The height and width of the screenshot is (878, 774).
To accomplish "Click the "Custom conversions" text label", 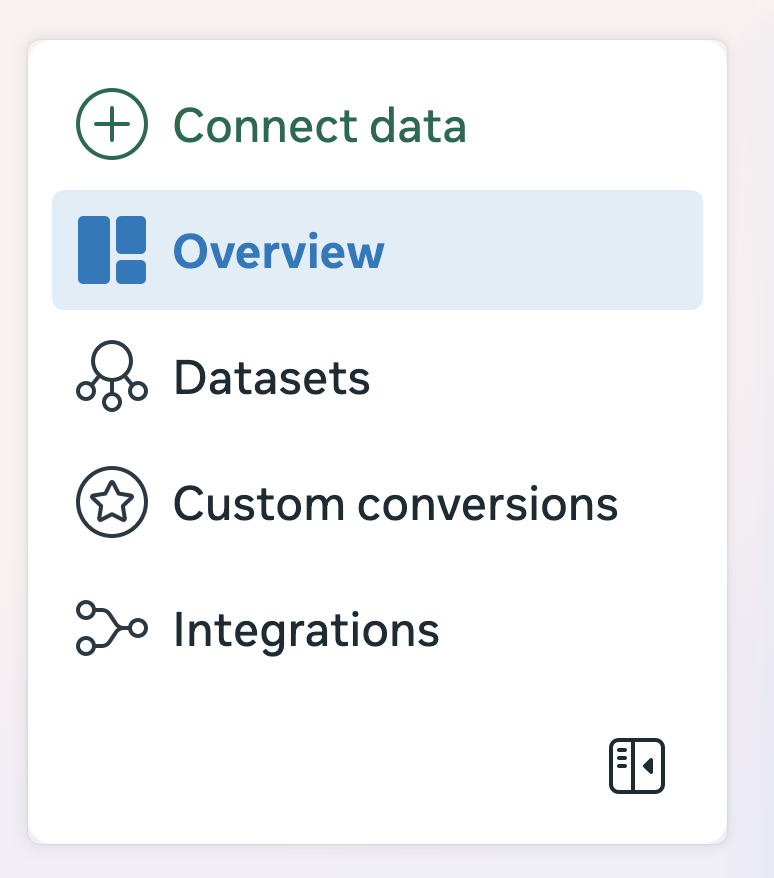I will coord(396,504).
